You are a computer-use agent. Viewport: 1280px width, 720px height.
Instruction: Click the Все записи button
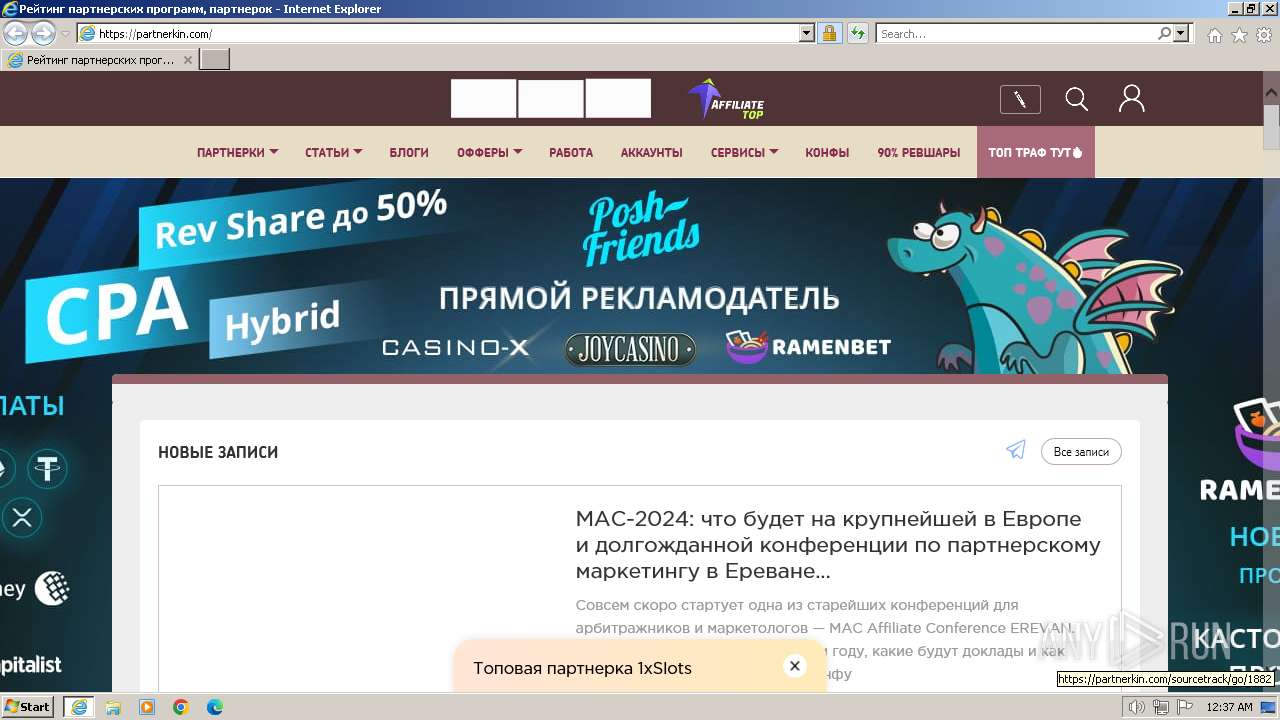[1081, 452]
